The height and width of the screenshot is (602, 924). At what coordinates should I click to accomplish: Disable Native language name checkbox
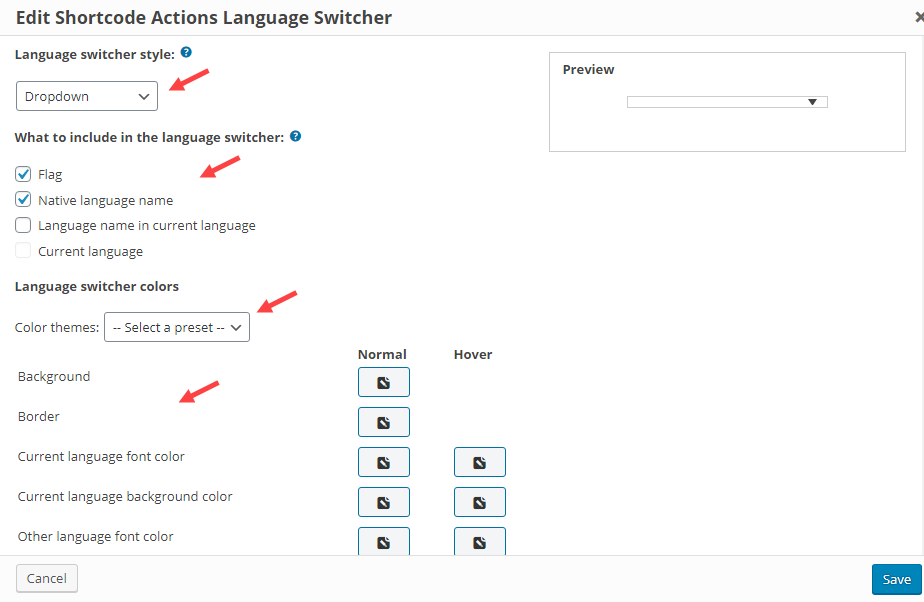click(24, 200)
